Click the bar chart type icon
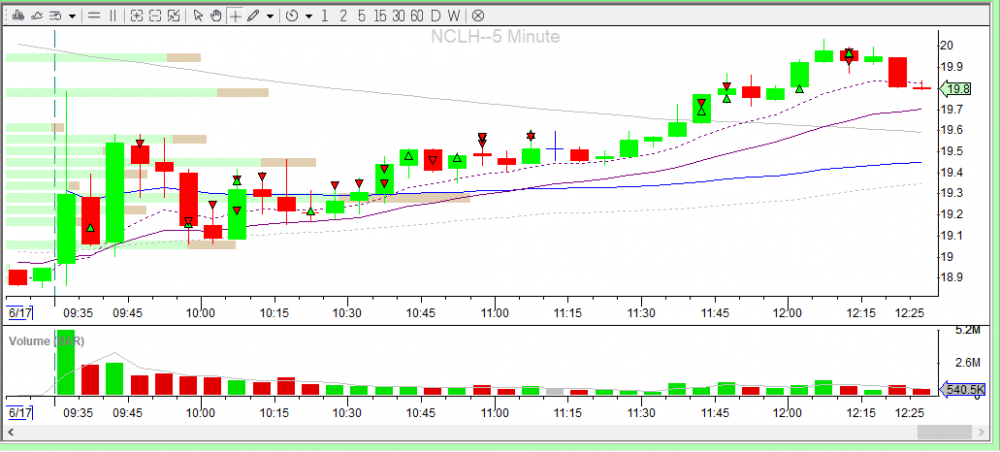 pyautogui.click(x=19, y=16)
